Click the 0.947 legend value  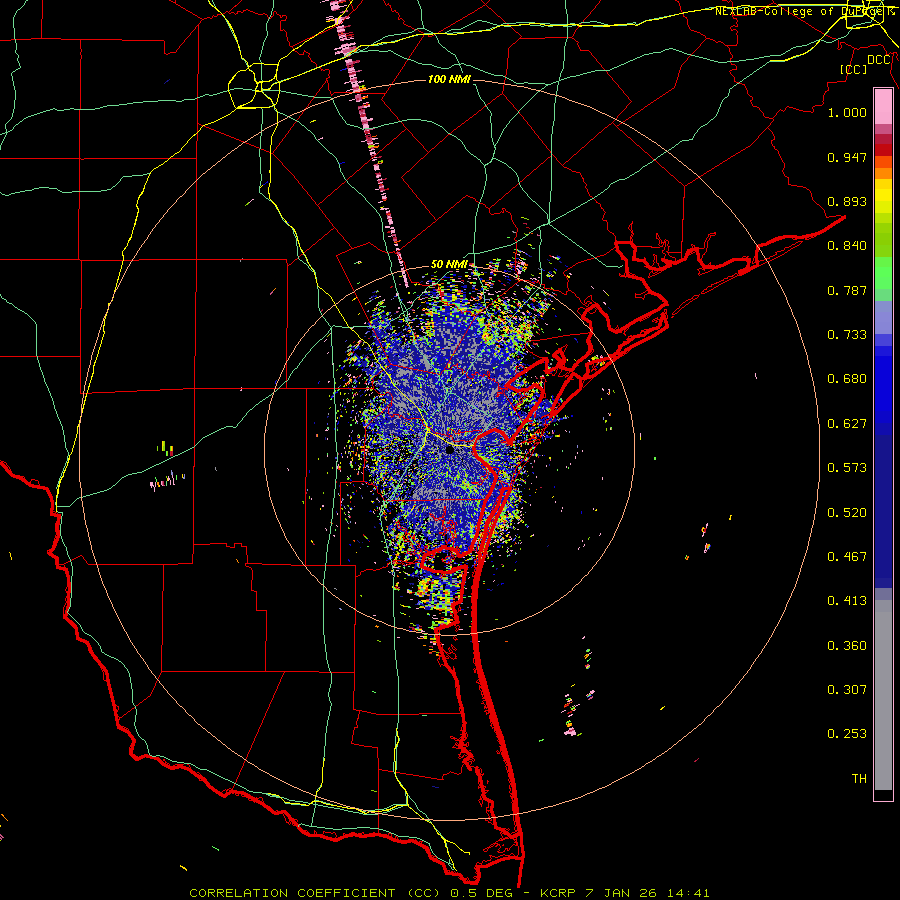point(847,157)
